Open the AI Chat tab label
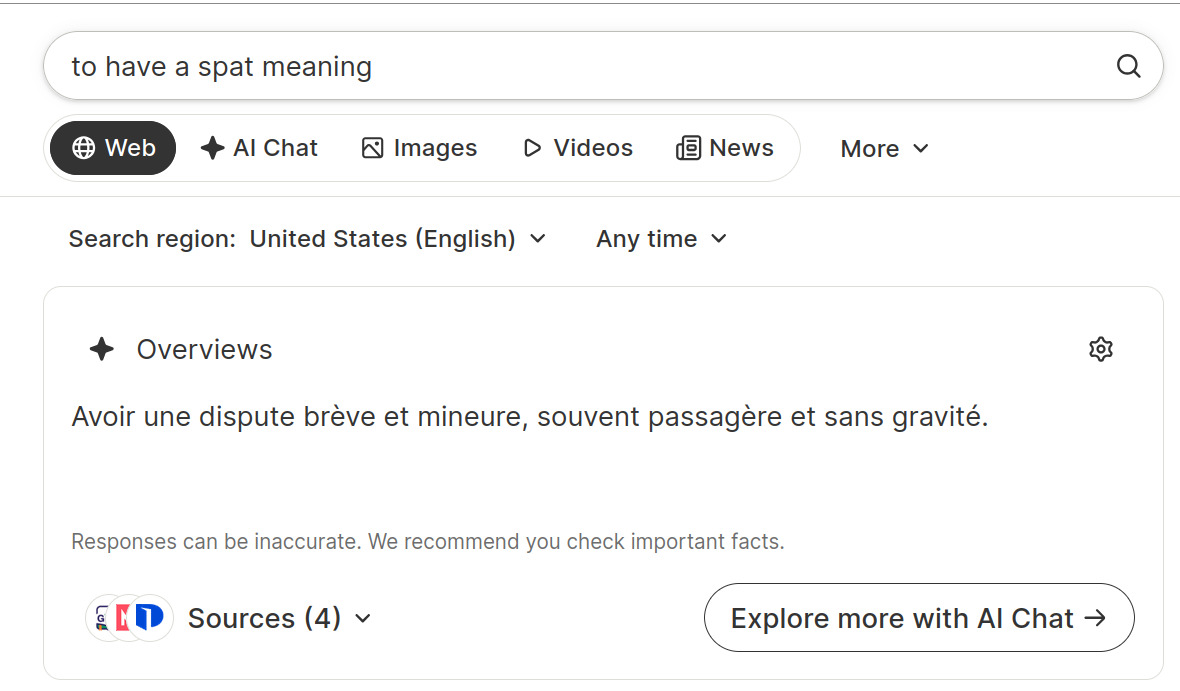This screenshot has width=1180, height=691. pos(275,148)
